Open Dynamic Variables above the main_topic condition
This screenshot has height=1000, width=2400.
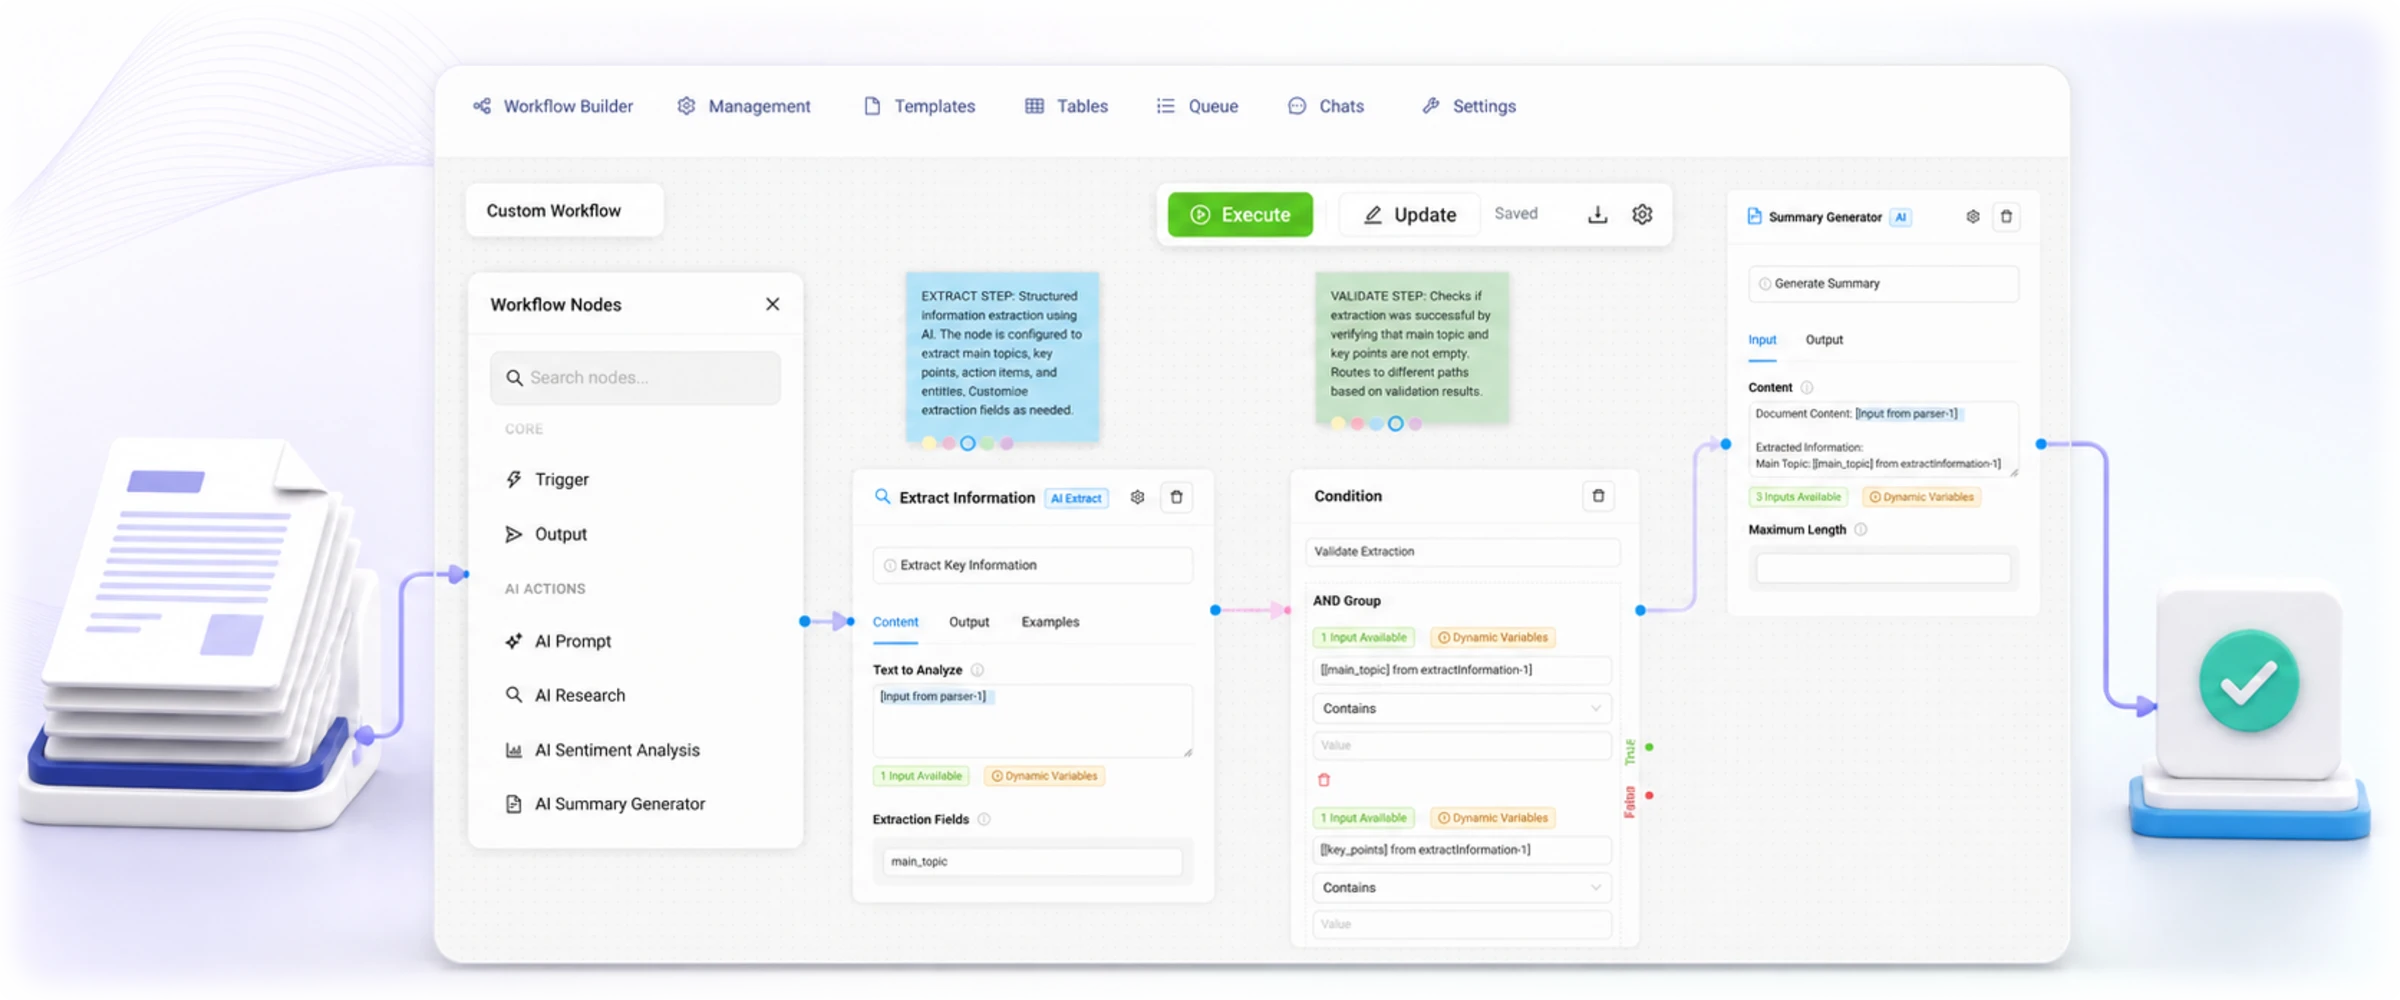tap(1492, 637)
